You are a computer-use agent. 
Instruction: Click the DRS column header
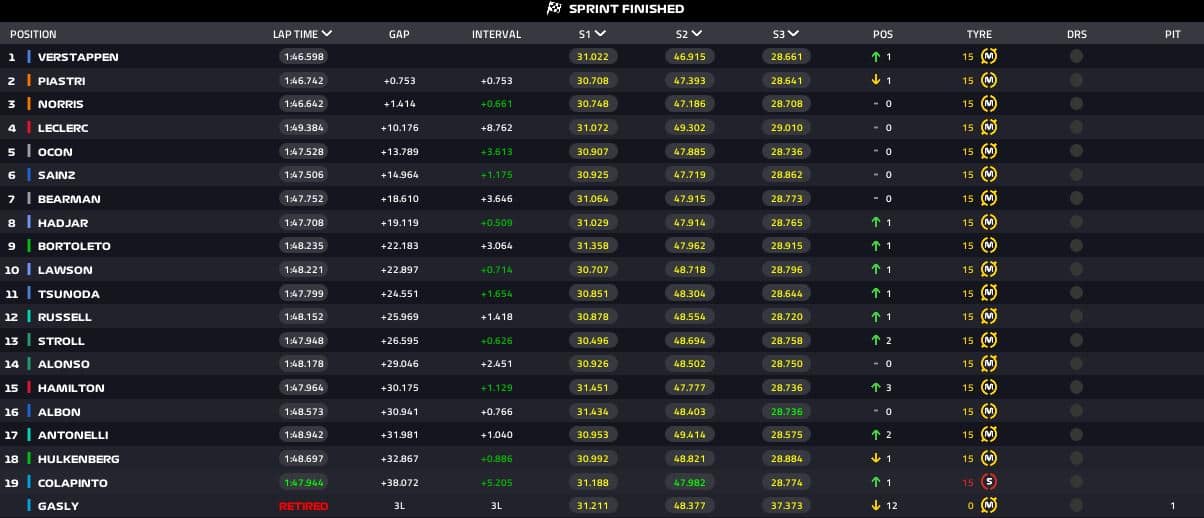pyautogui.click(x=1076, y=34)
